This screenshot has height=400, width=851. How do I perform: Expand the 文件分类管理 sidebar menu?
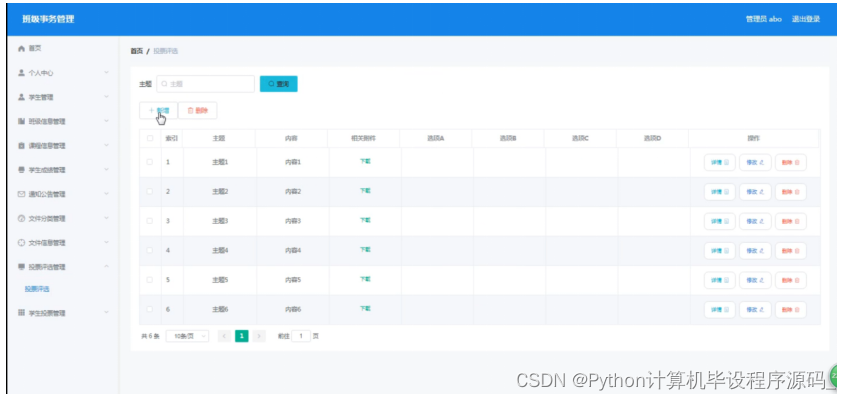pos(63,219)
